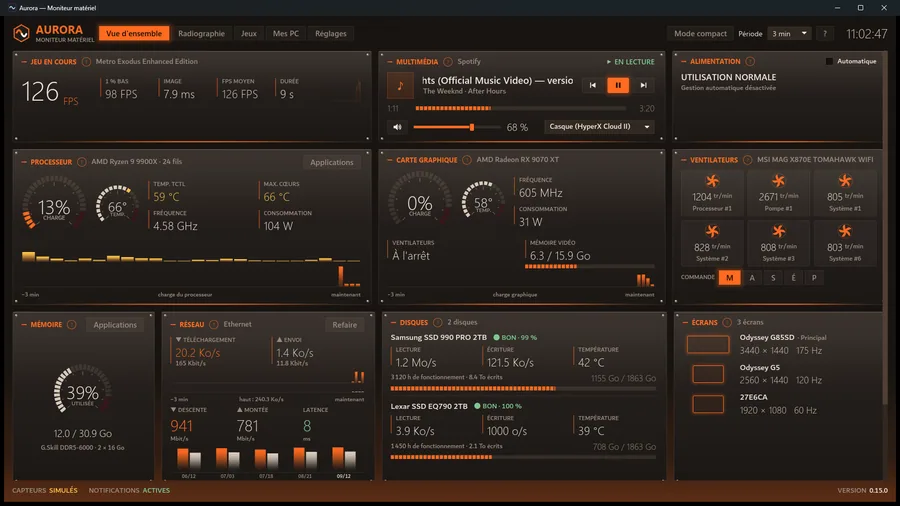
Task: Click the info icon beside Jeu en cours
Action: 86,61
